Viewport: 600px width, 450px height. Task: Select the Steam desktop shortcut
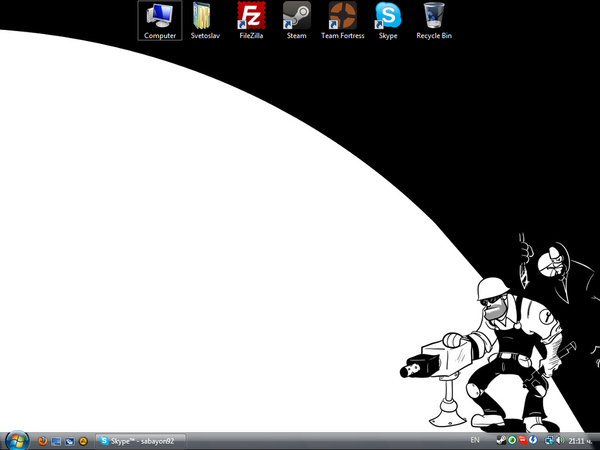pyautogui.click(x=297, y=20)
